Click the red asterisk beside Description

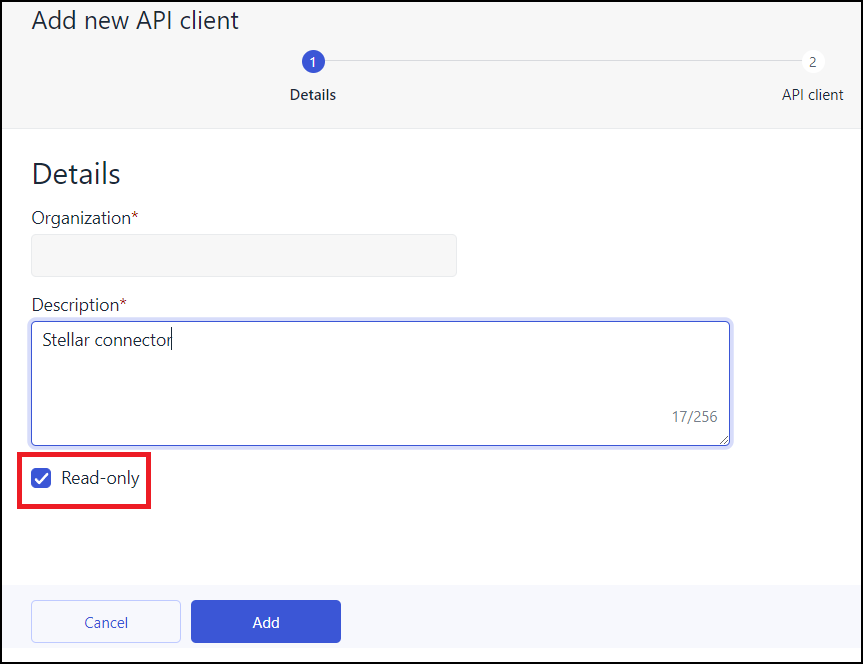click(123, 303)
